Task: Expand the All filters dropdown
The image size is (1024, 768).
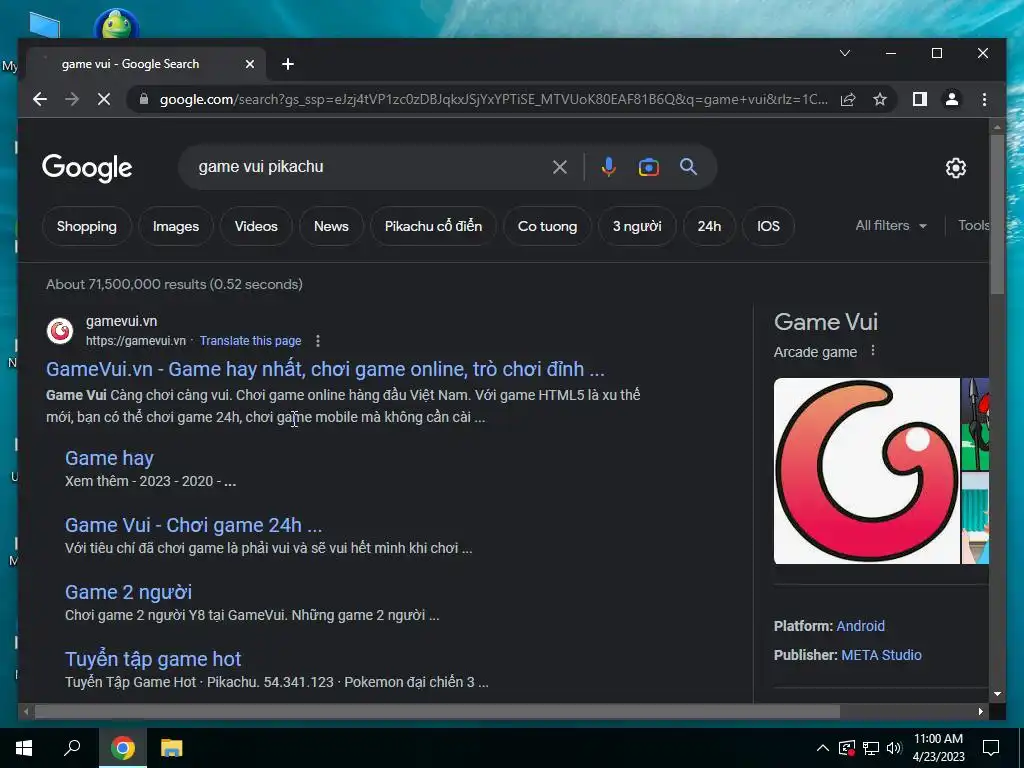Action: (891, 225)
